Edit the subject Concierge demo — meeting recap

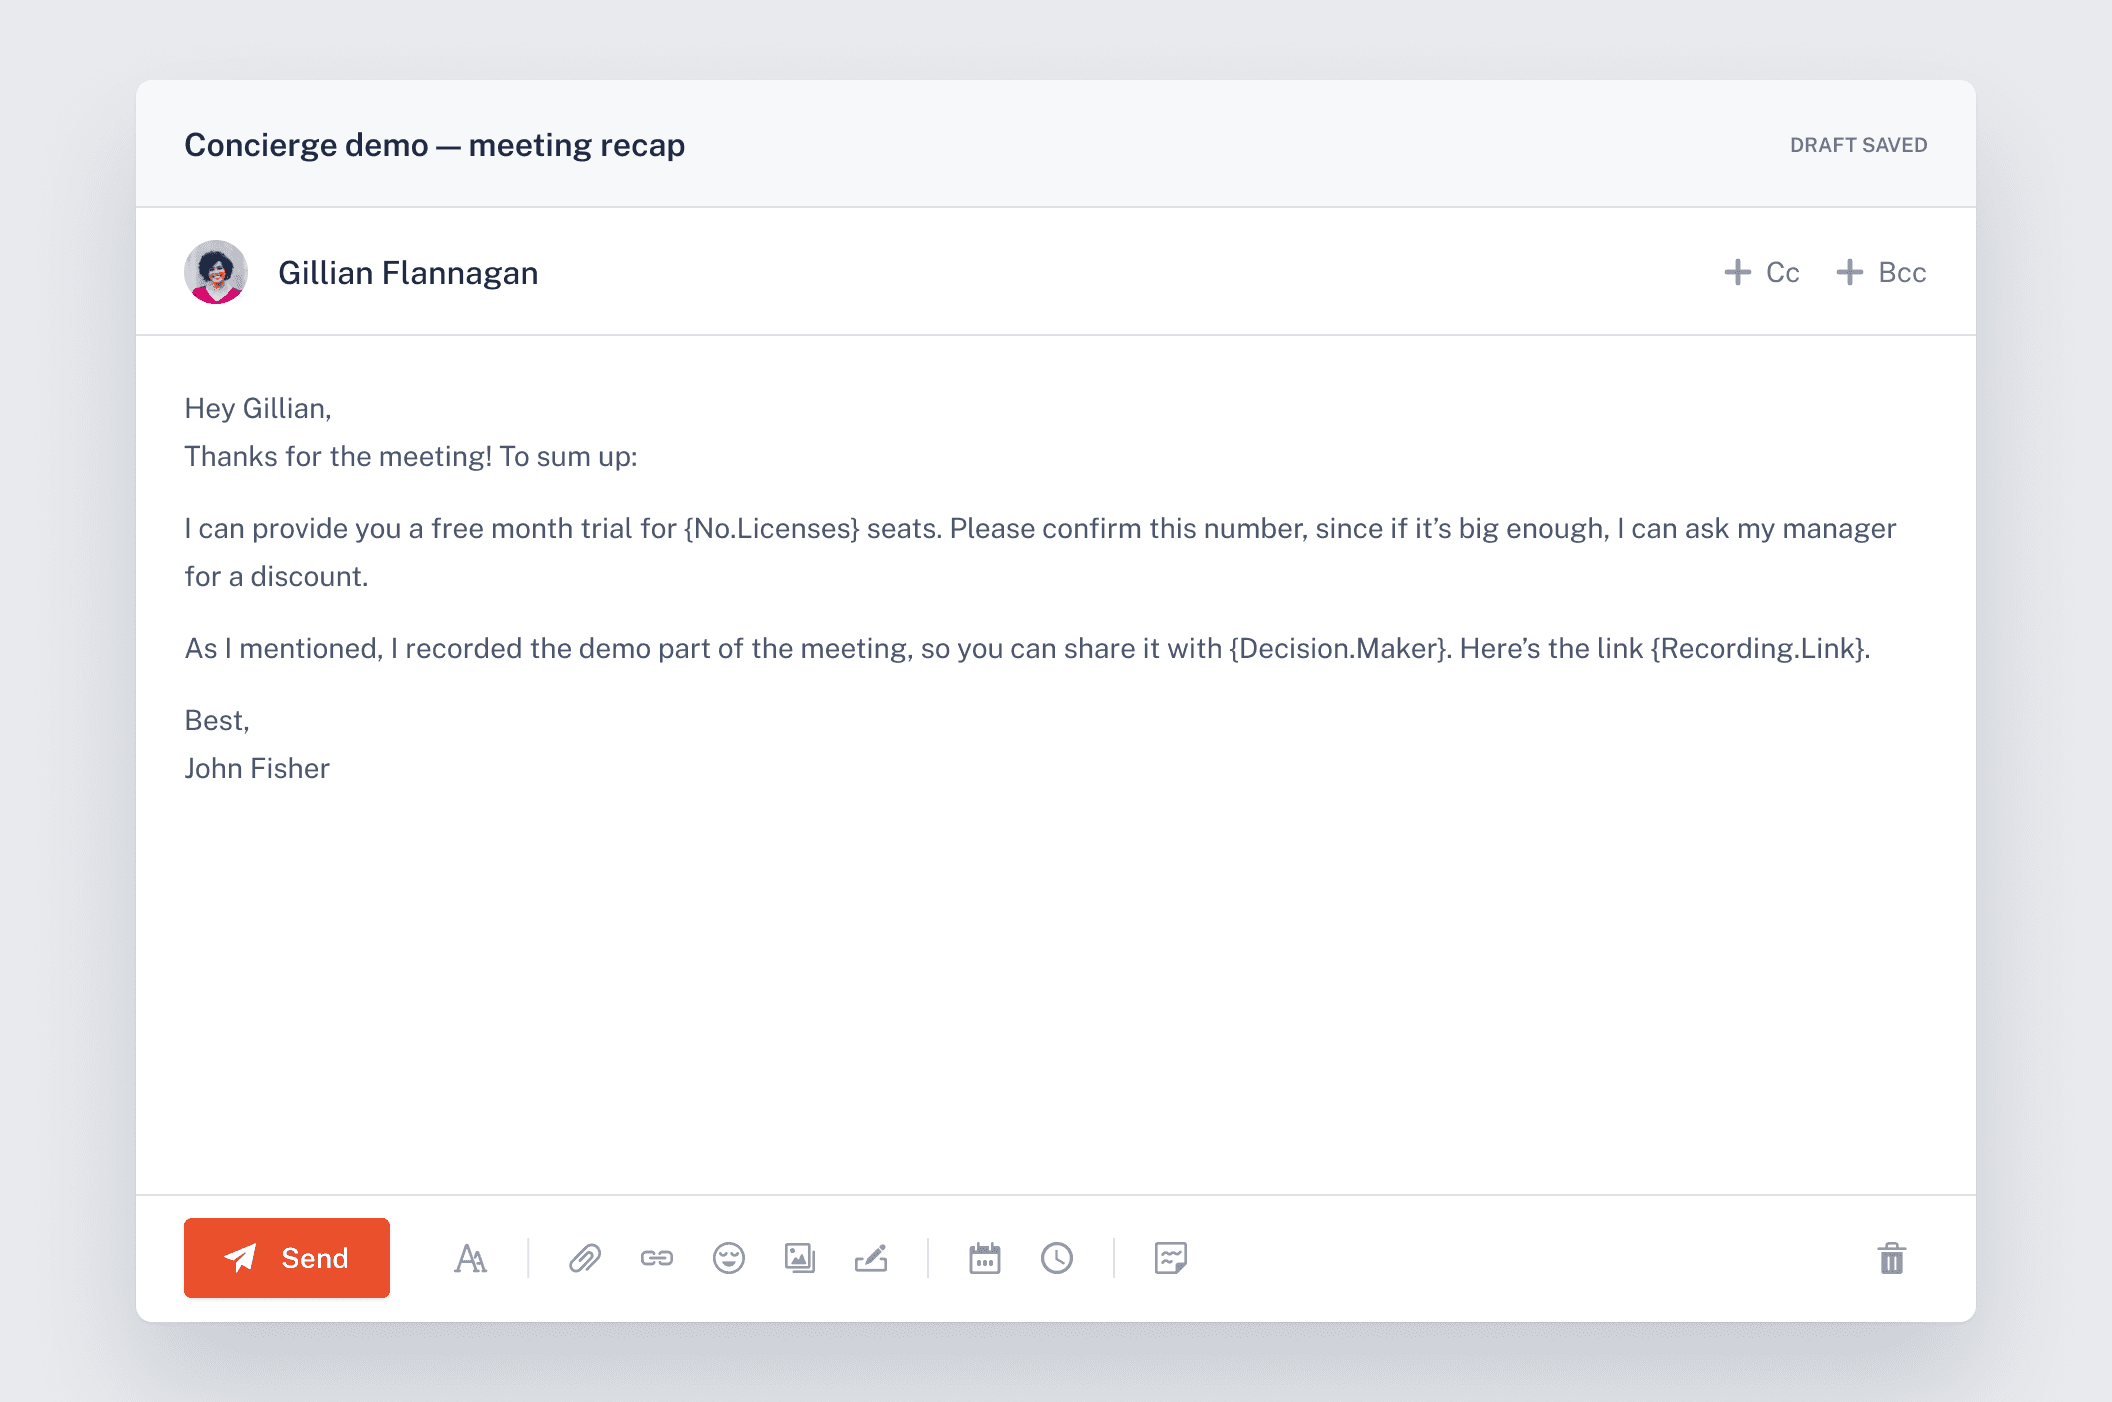click(x=434, y=145)
